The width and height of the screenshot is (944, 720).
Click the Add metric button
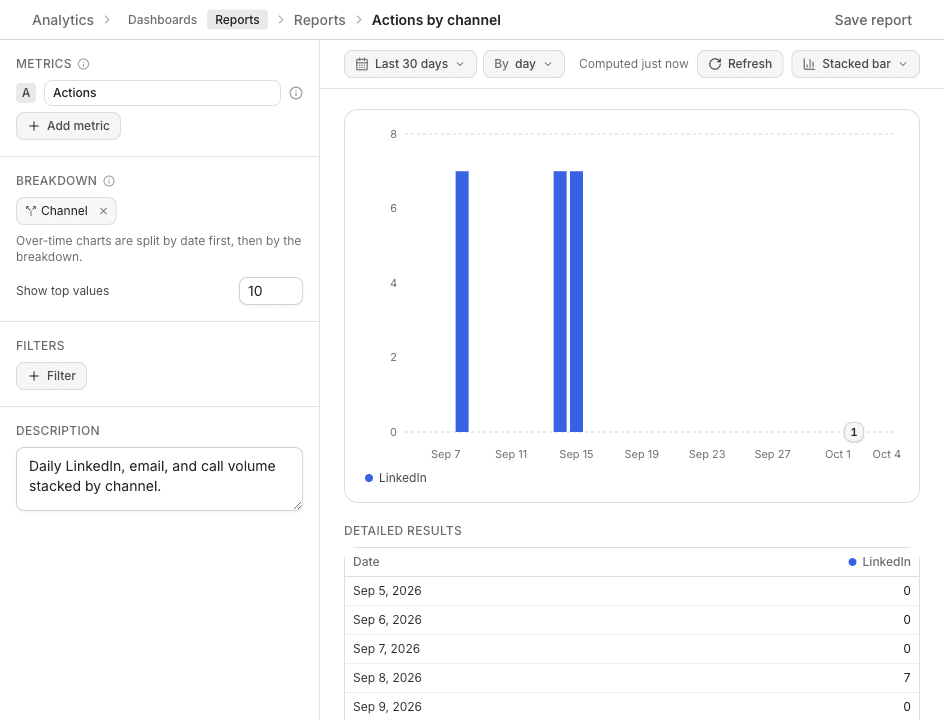pos(68,126)
